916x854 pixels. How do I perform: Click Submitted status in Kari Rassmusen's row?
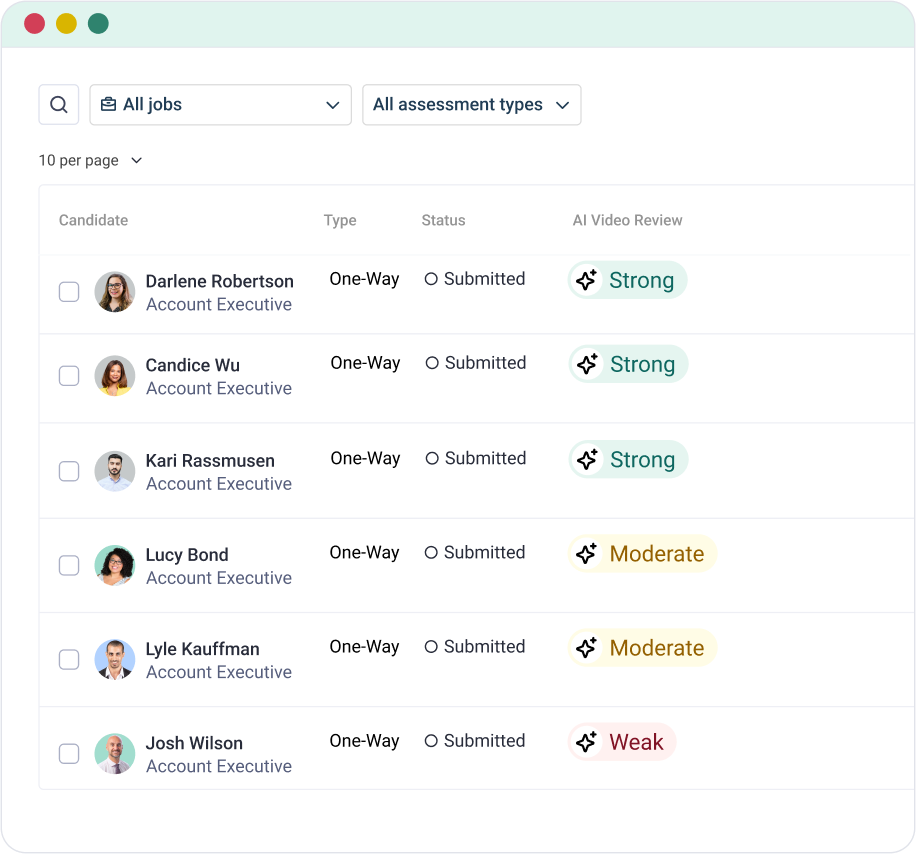[476, 458]
